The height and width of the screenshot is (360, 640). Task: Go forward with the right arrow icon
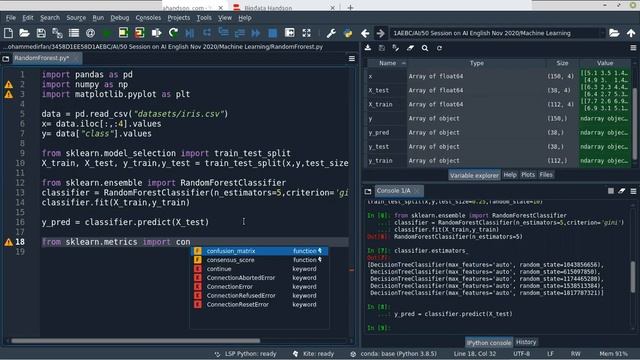click(x=380, y=33)
